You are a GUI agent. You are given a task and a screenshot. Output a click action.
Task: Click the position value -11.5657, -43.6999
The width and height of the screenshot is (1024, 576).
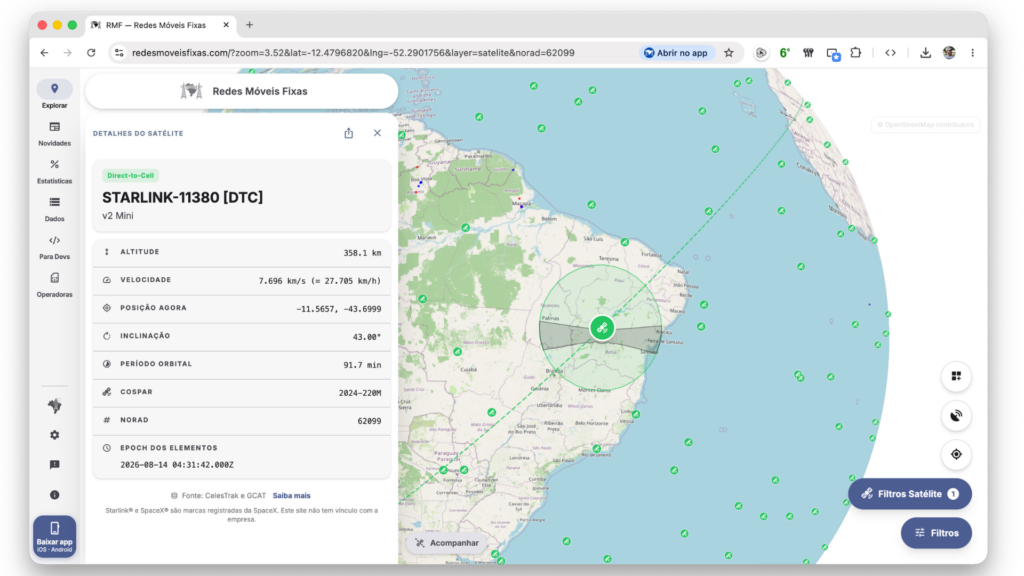pyautogui.click(x=338, y=309)
